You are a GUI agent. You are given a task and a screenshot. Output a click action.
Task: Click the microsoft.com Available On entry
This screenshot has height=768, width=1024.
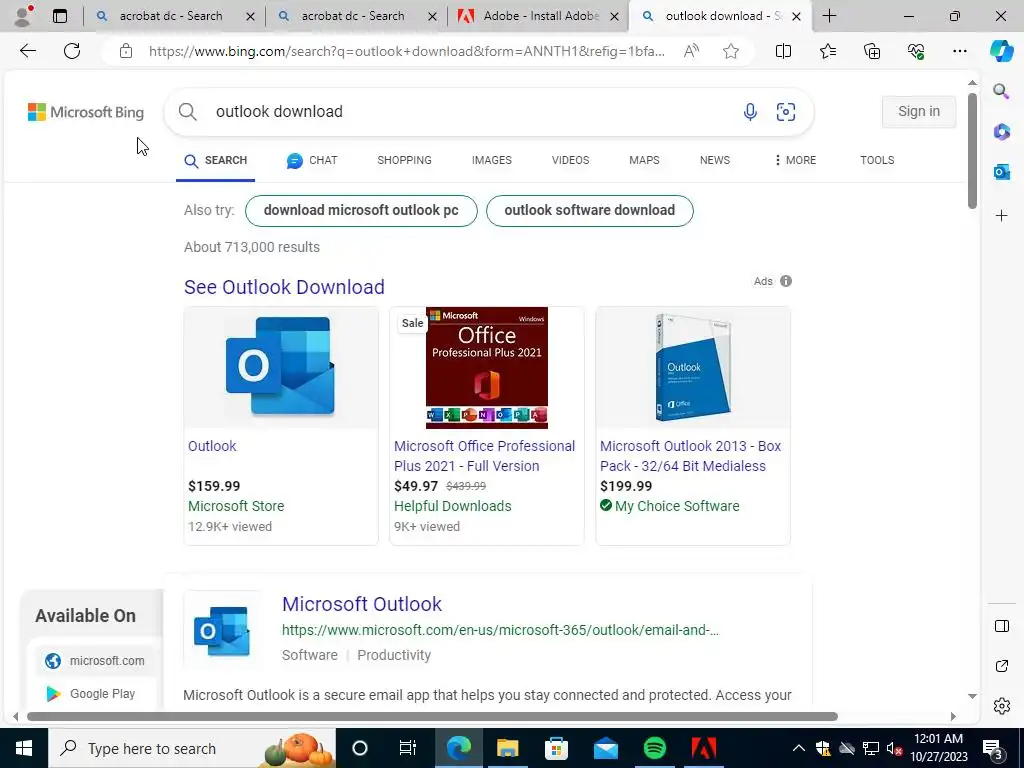tap(95, 661)
